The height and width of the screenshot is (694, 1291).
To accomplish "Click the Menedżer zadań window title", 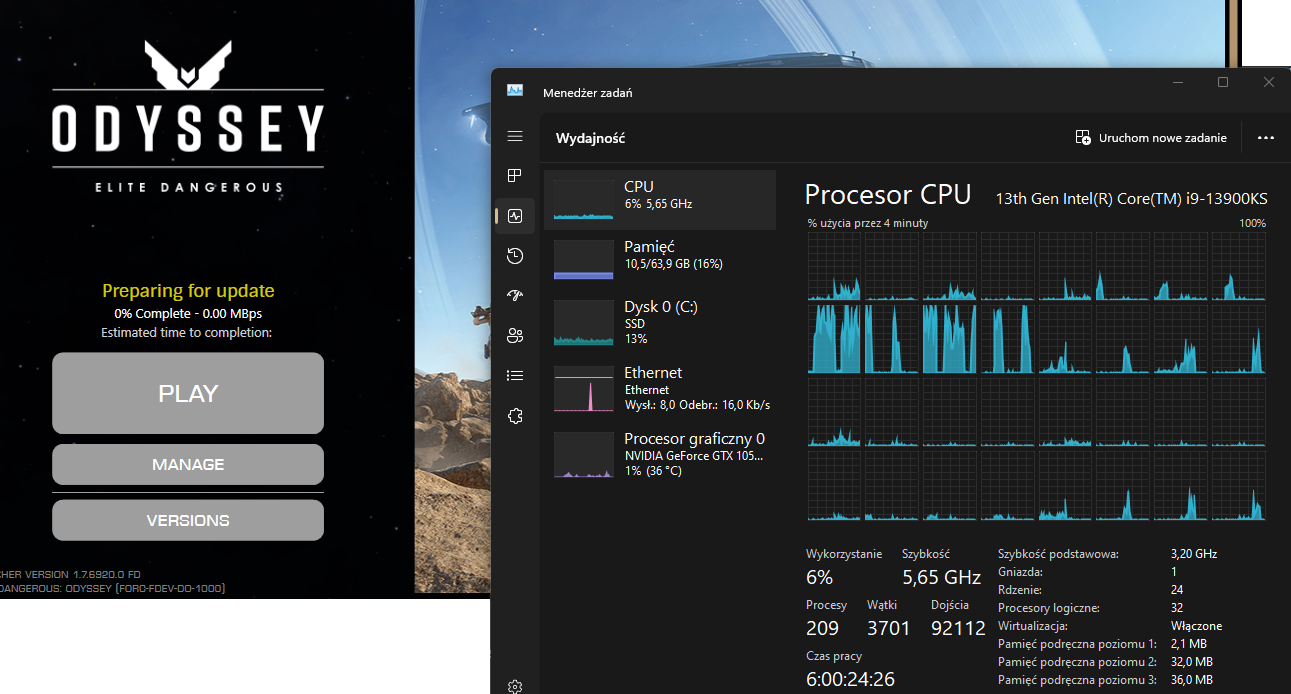I will (x=587, y=92).
